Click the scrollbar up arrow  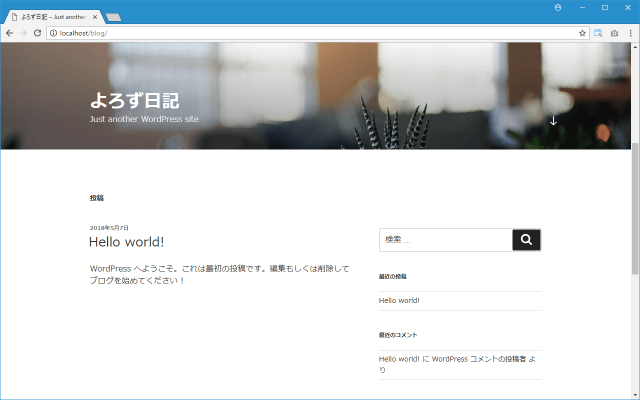[x=635, y=47]
